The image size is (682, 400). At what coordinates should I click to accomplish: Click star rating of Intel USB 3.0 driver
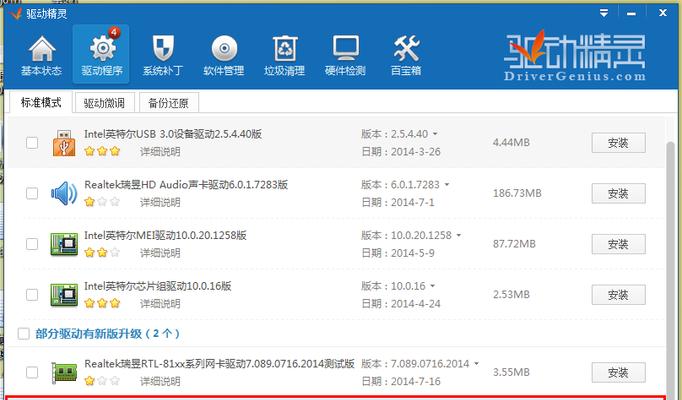coord(102,151)
